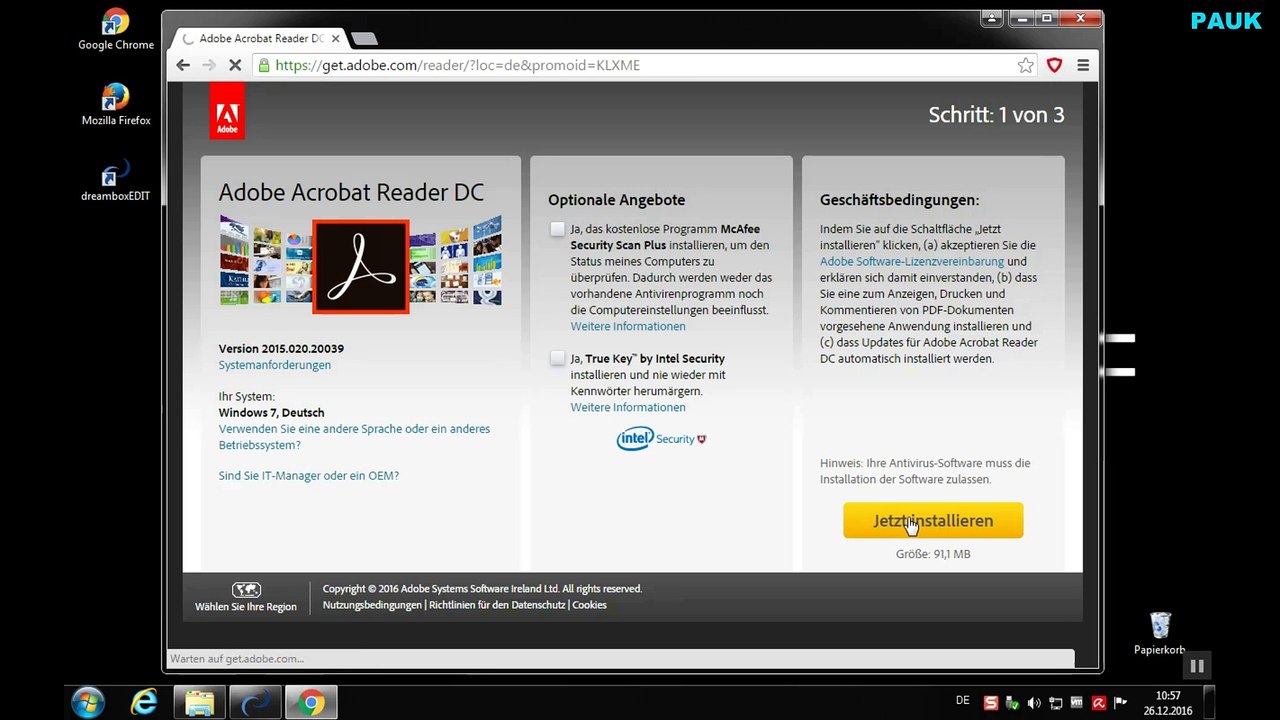The width and height of the screenshot is (1280, 720).
Task: Open the volume control in the tray
Action: coord(1034,703)
